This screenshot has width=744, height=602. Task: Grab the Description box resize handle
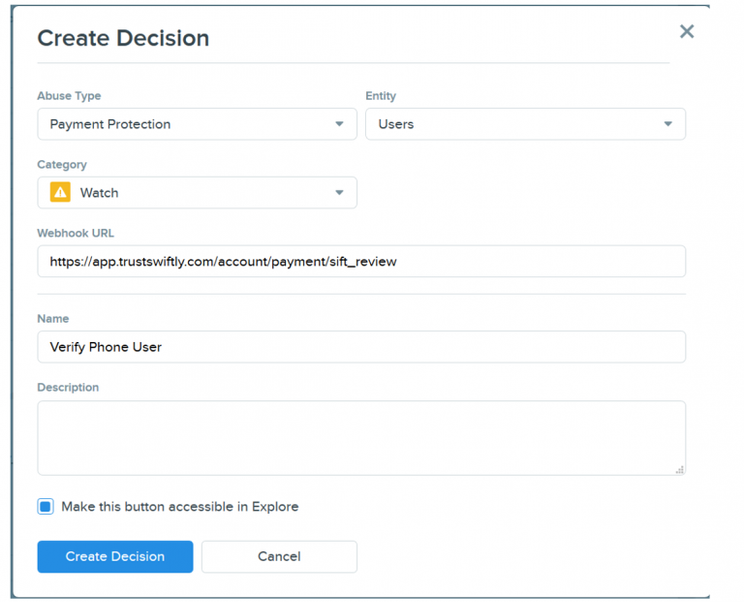[x=680, y=469]
